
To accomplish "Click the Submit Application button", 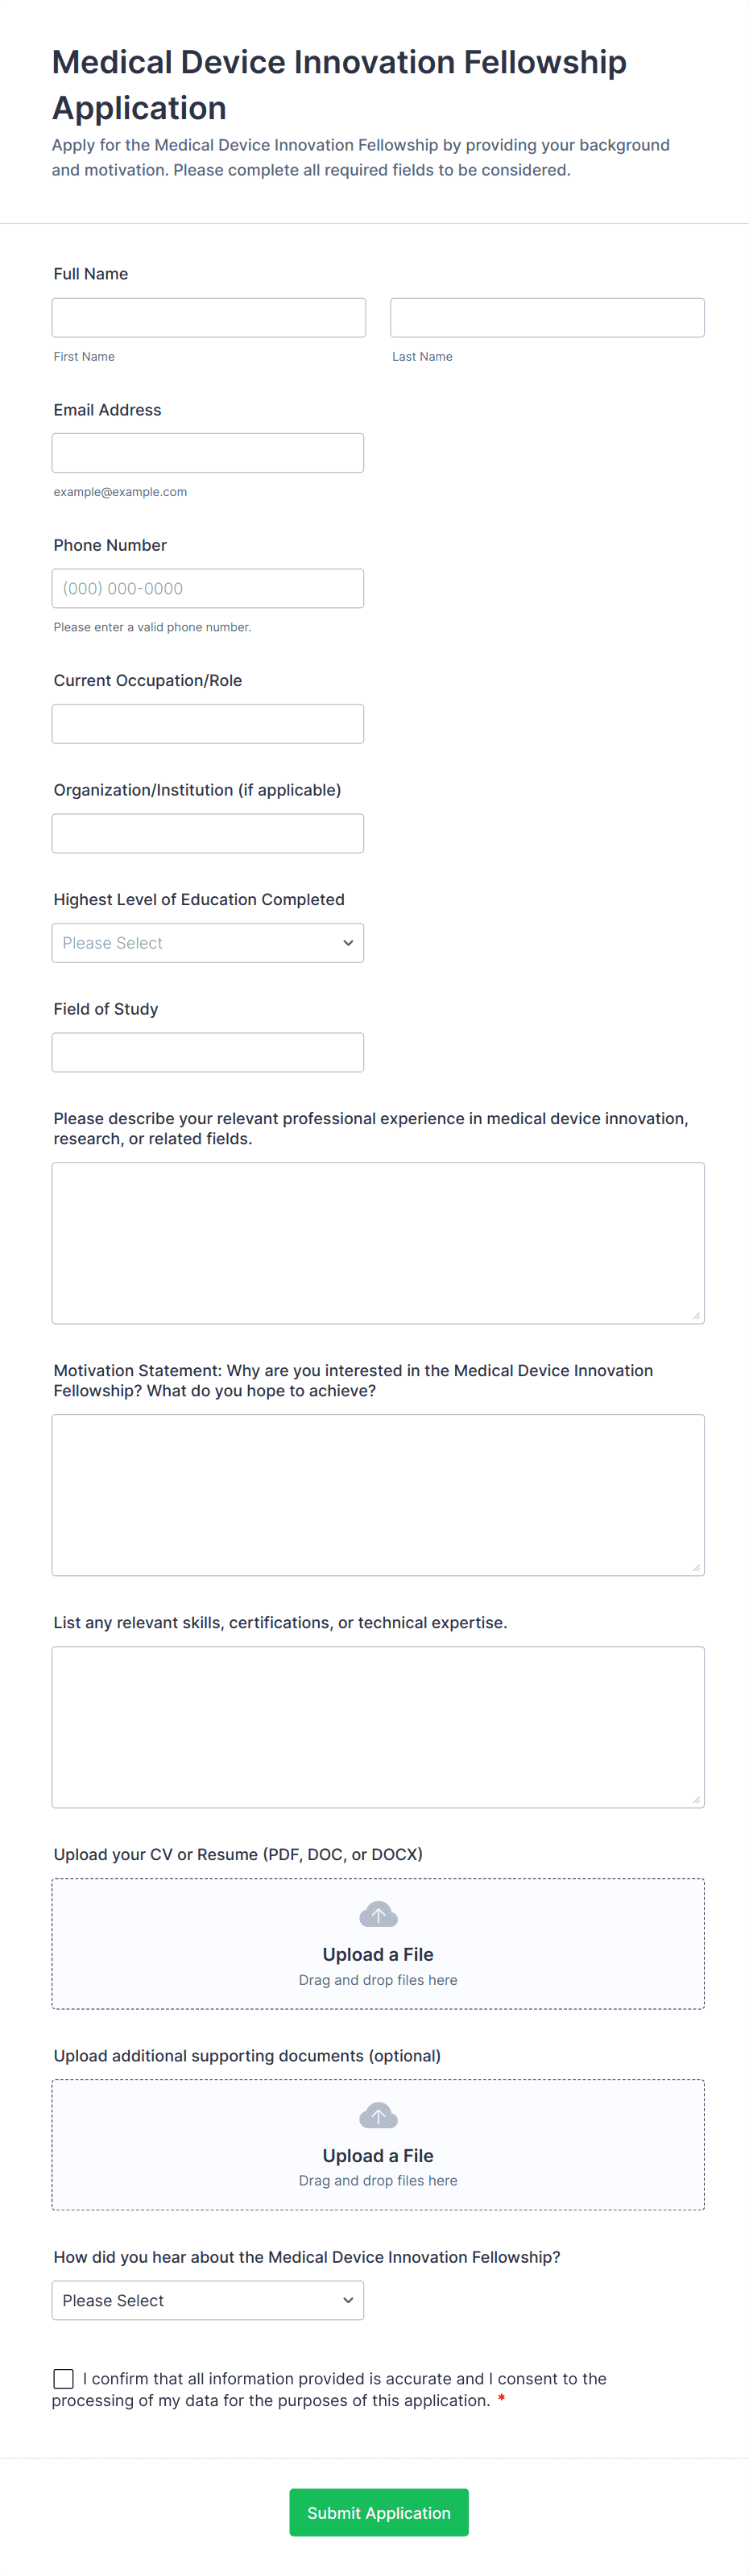I will pyautogui.click(x=378, y=2512).
